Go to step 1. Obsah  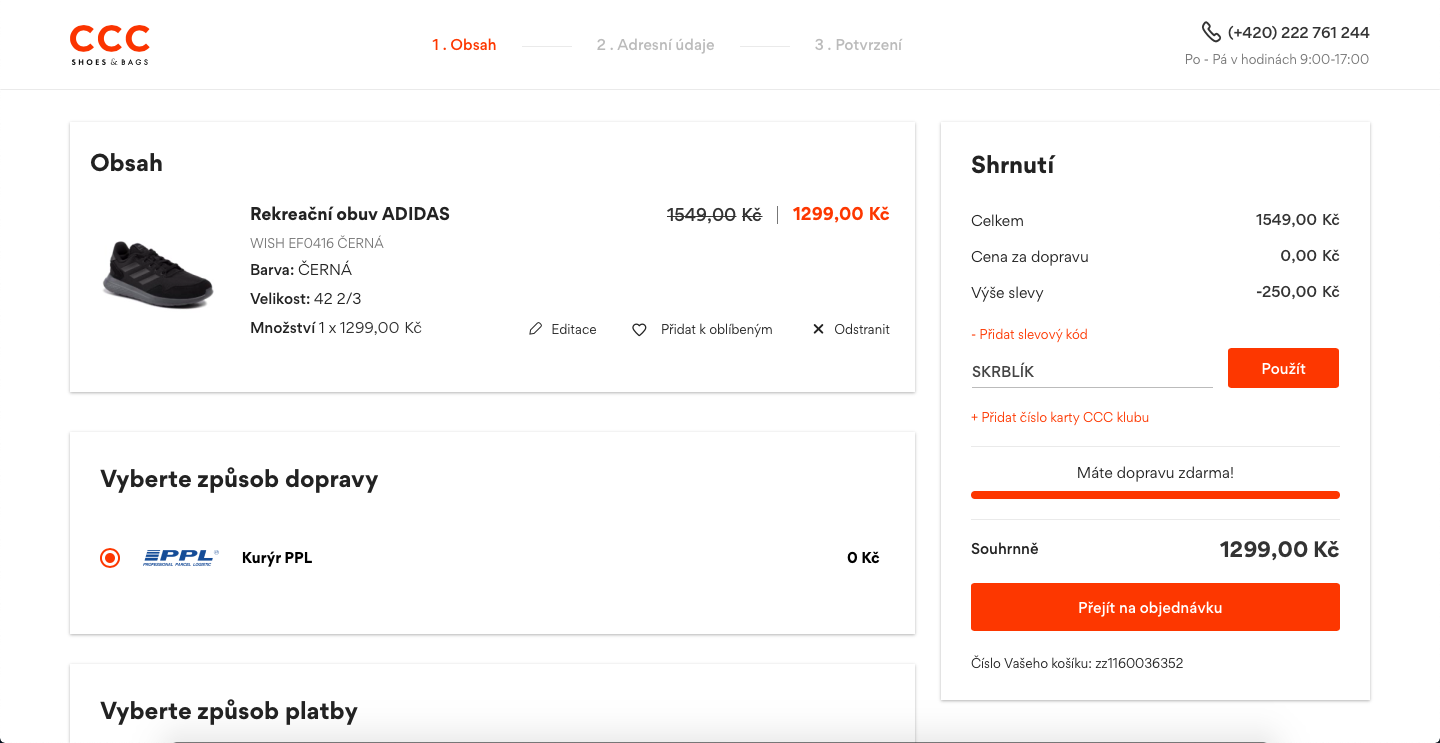464,45
